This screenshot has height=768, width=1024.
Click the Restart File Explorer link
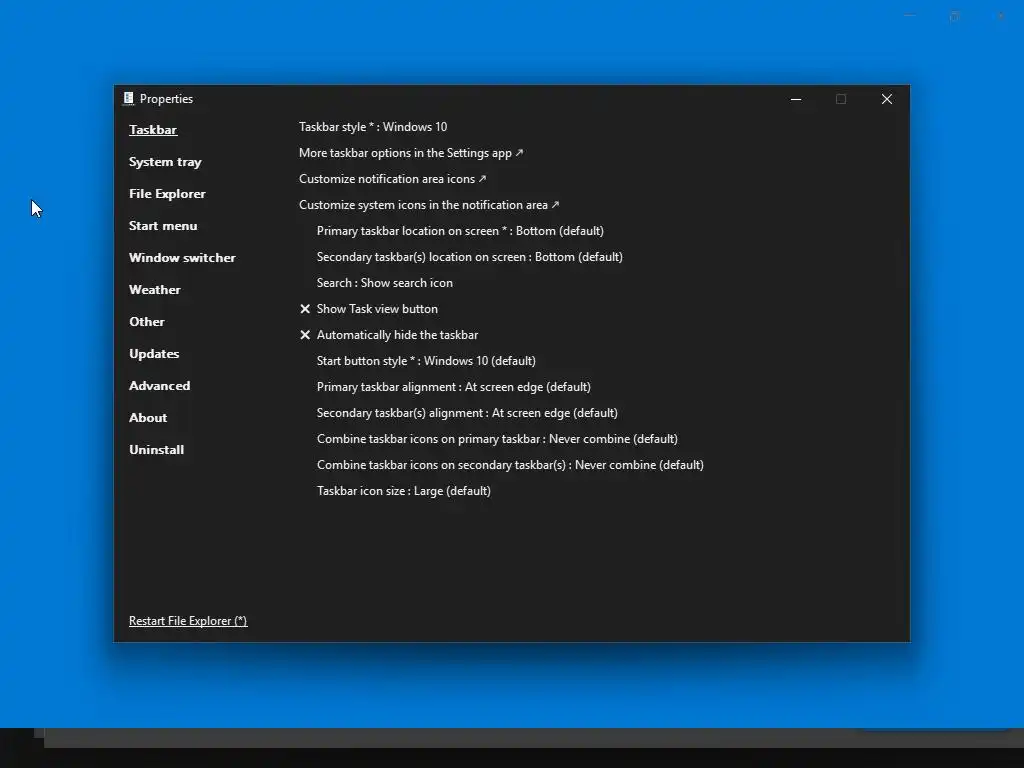coord(188,621)
